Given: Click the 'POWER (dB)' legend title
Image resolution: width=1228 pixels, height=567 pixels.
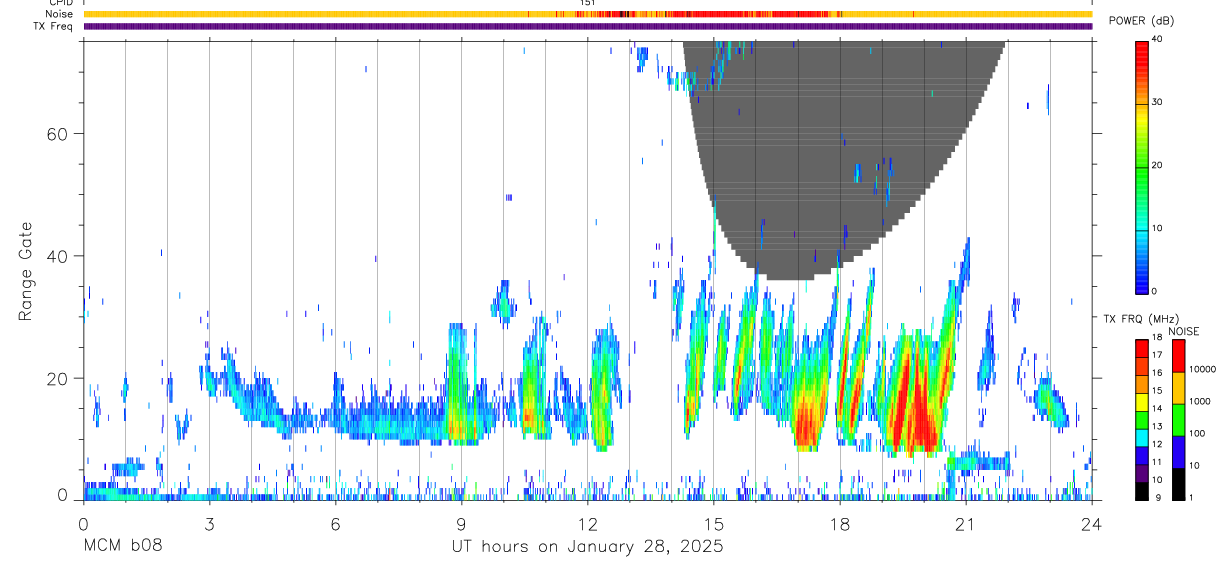Looking at the screenshot, I should point(1141,21).
